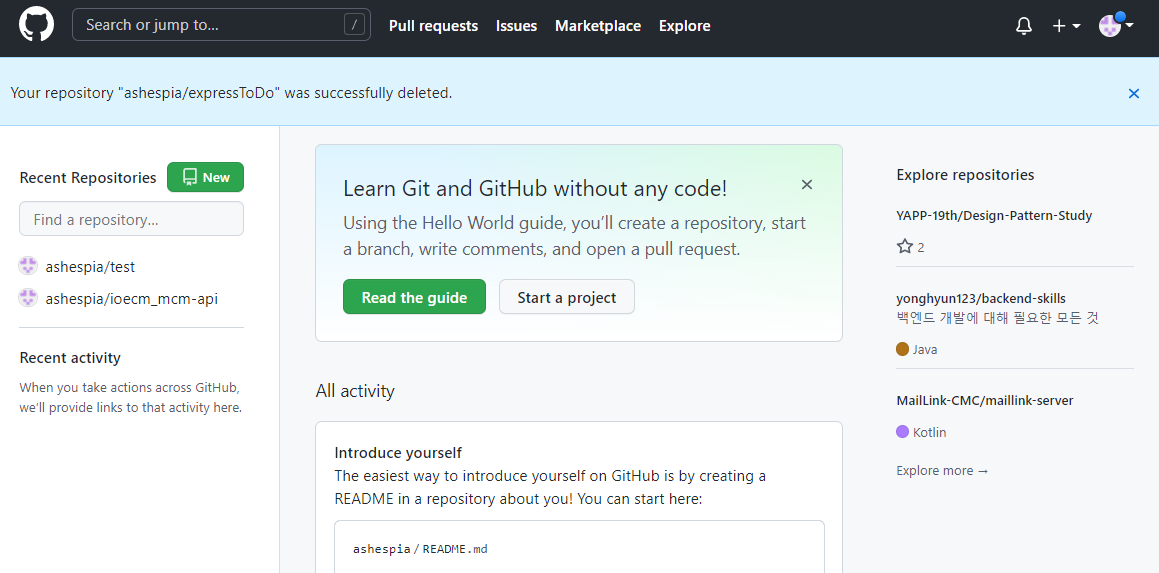Click the Korean description under backend-skills
The width and height of the screenshot is (1159, 573).
(x=998, y=319)
